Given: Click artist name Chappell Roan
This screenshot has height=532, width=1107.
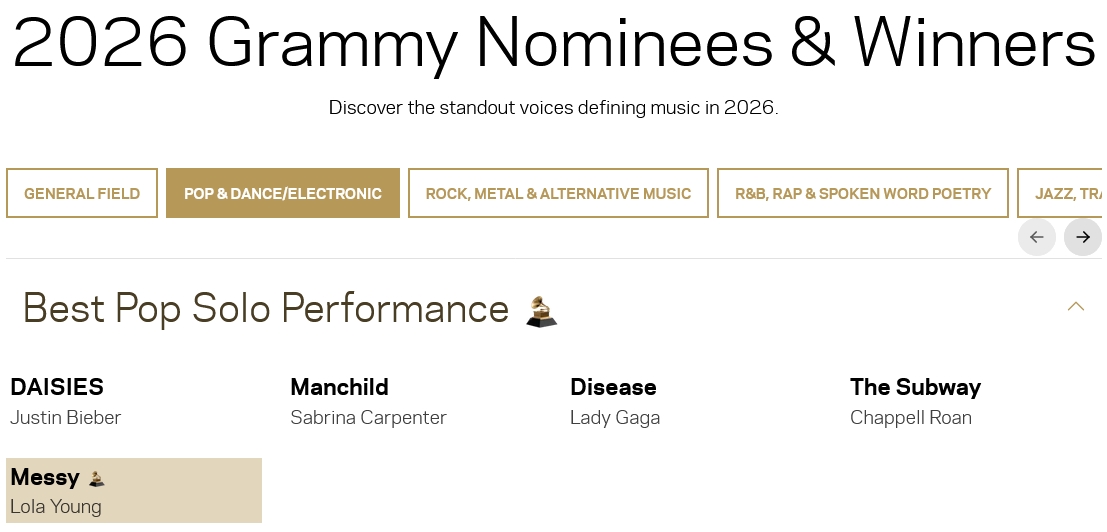Looking at the screenshot, I should (x=911, y=417).
